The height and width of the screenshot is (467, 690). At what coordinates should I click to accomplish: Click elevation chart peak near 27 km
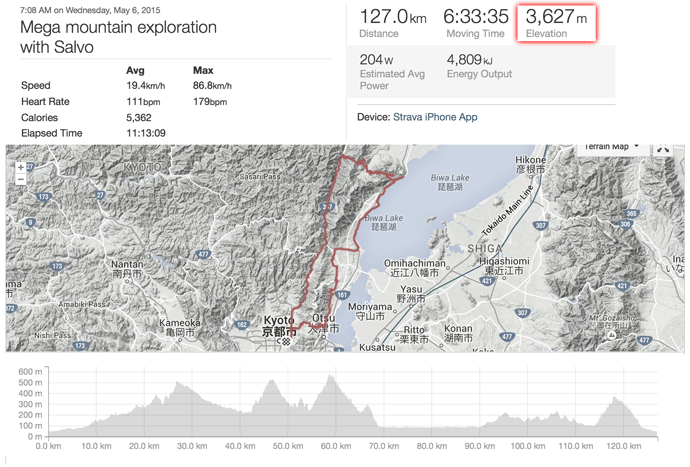178,383
